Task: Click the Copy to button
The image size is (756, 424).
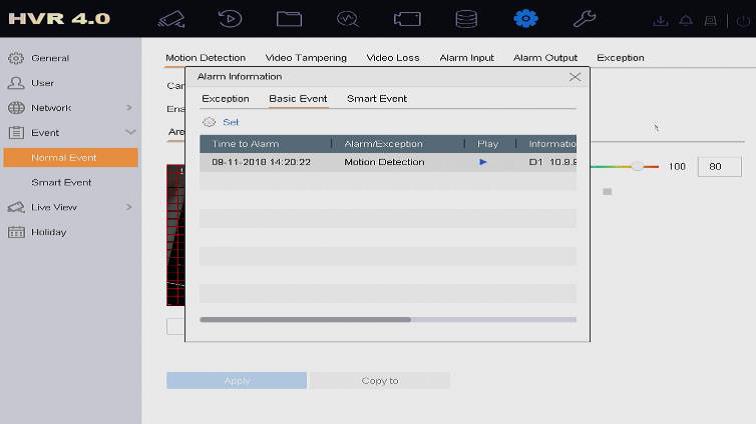Action: tap(379, 381)
